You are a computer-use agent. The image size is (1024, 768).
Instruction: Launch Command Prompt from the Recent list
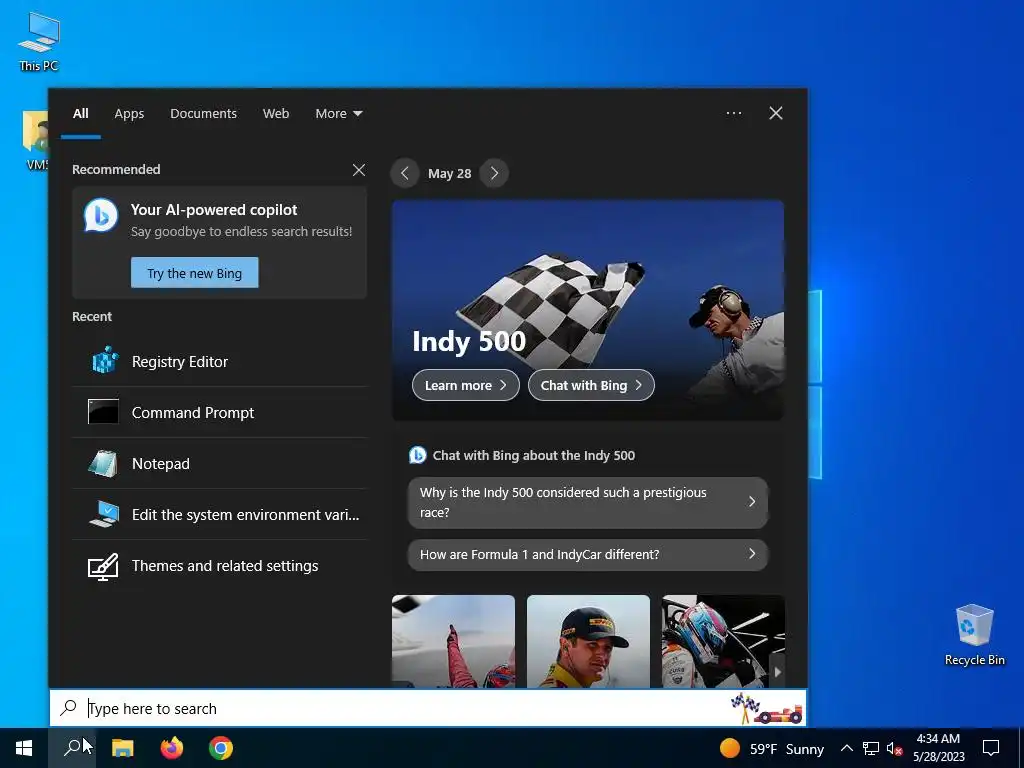tap(219, 413)
